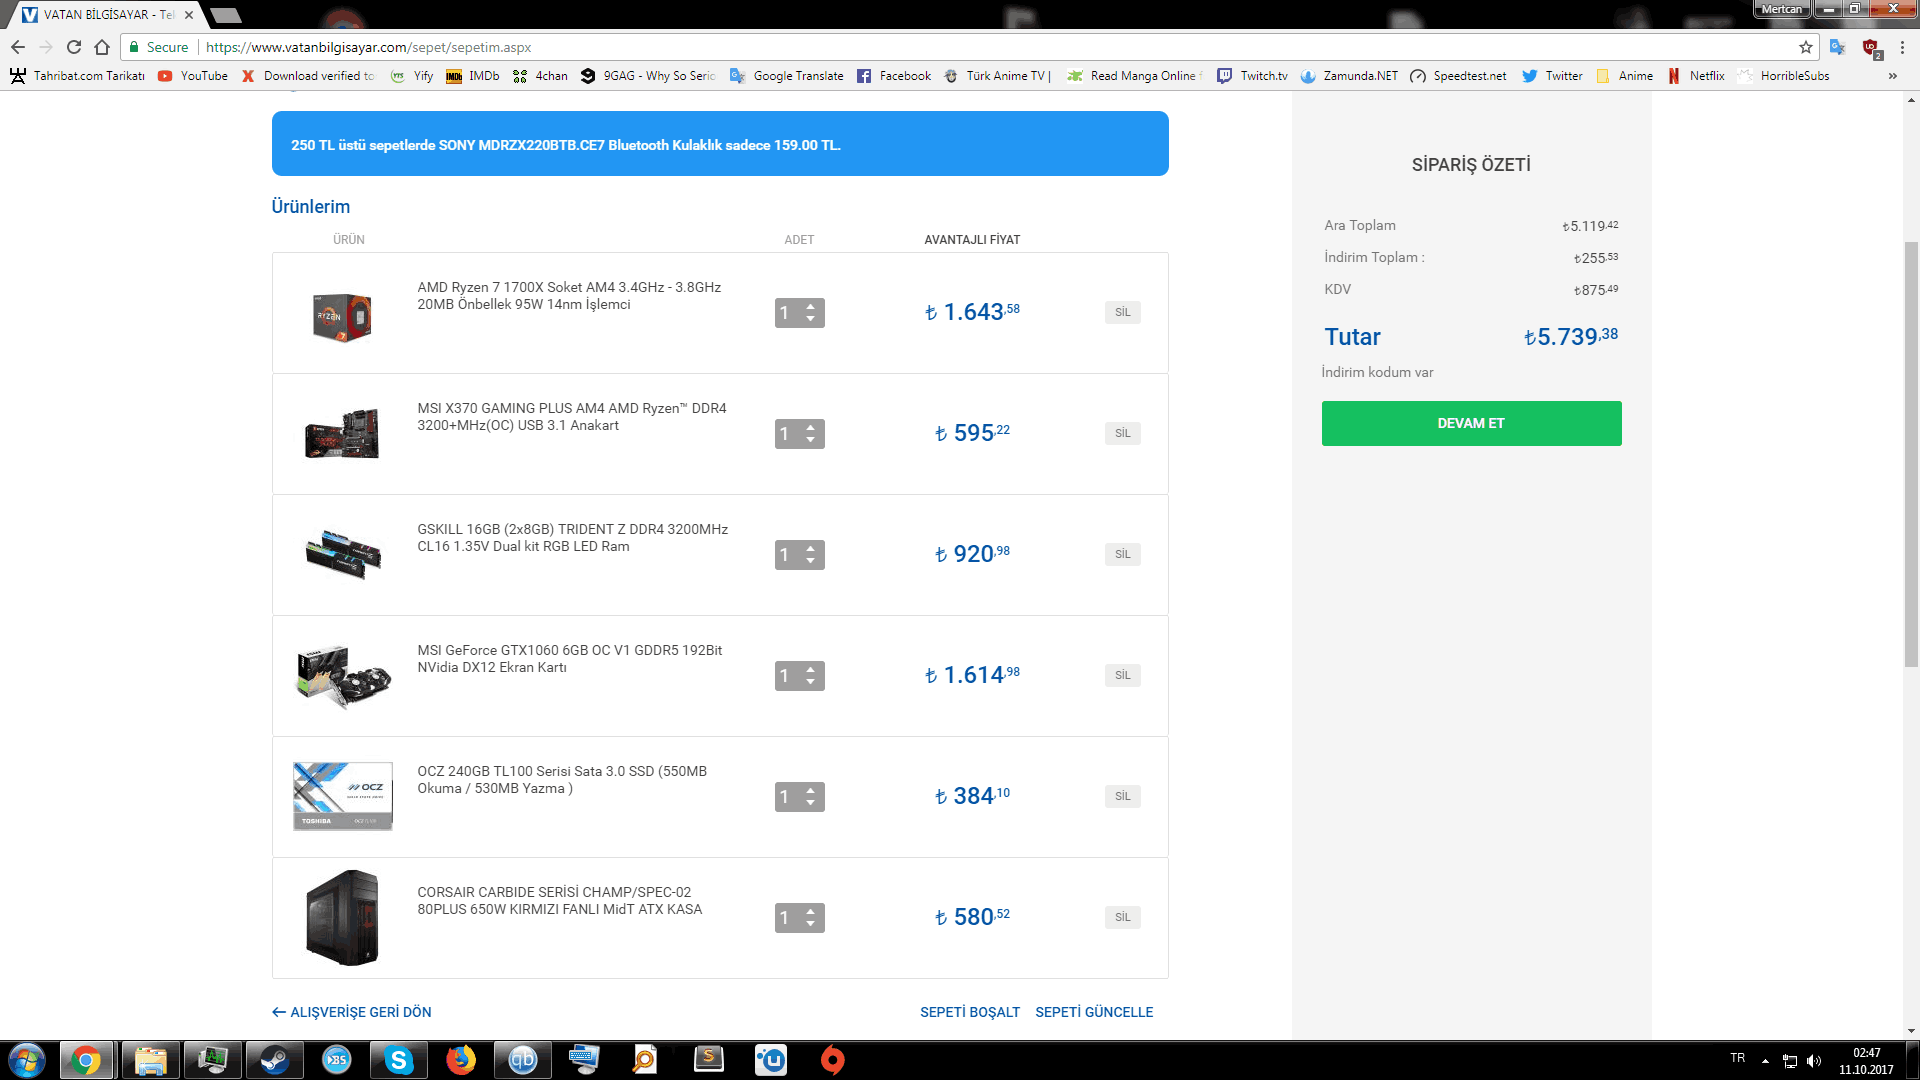Click the Sony headphone promotion banner

coord(720,144)
